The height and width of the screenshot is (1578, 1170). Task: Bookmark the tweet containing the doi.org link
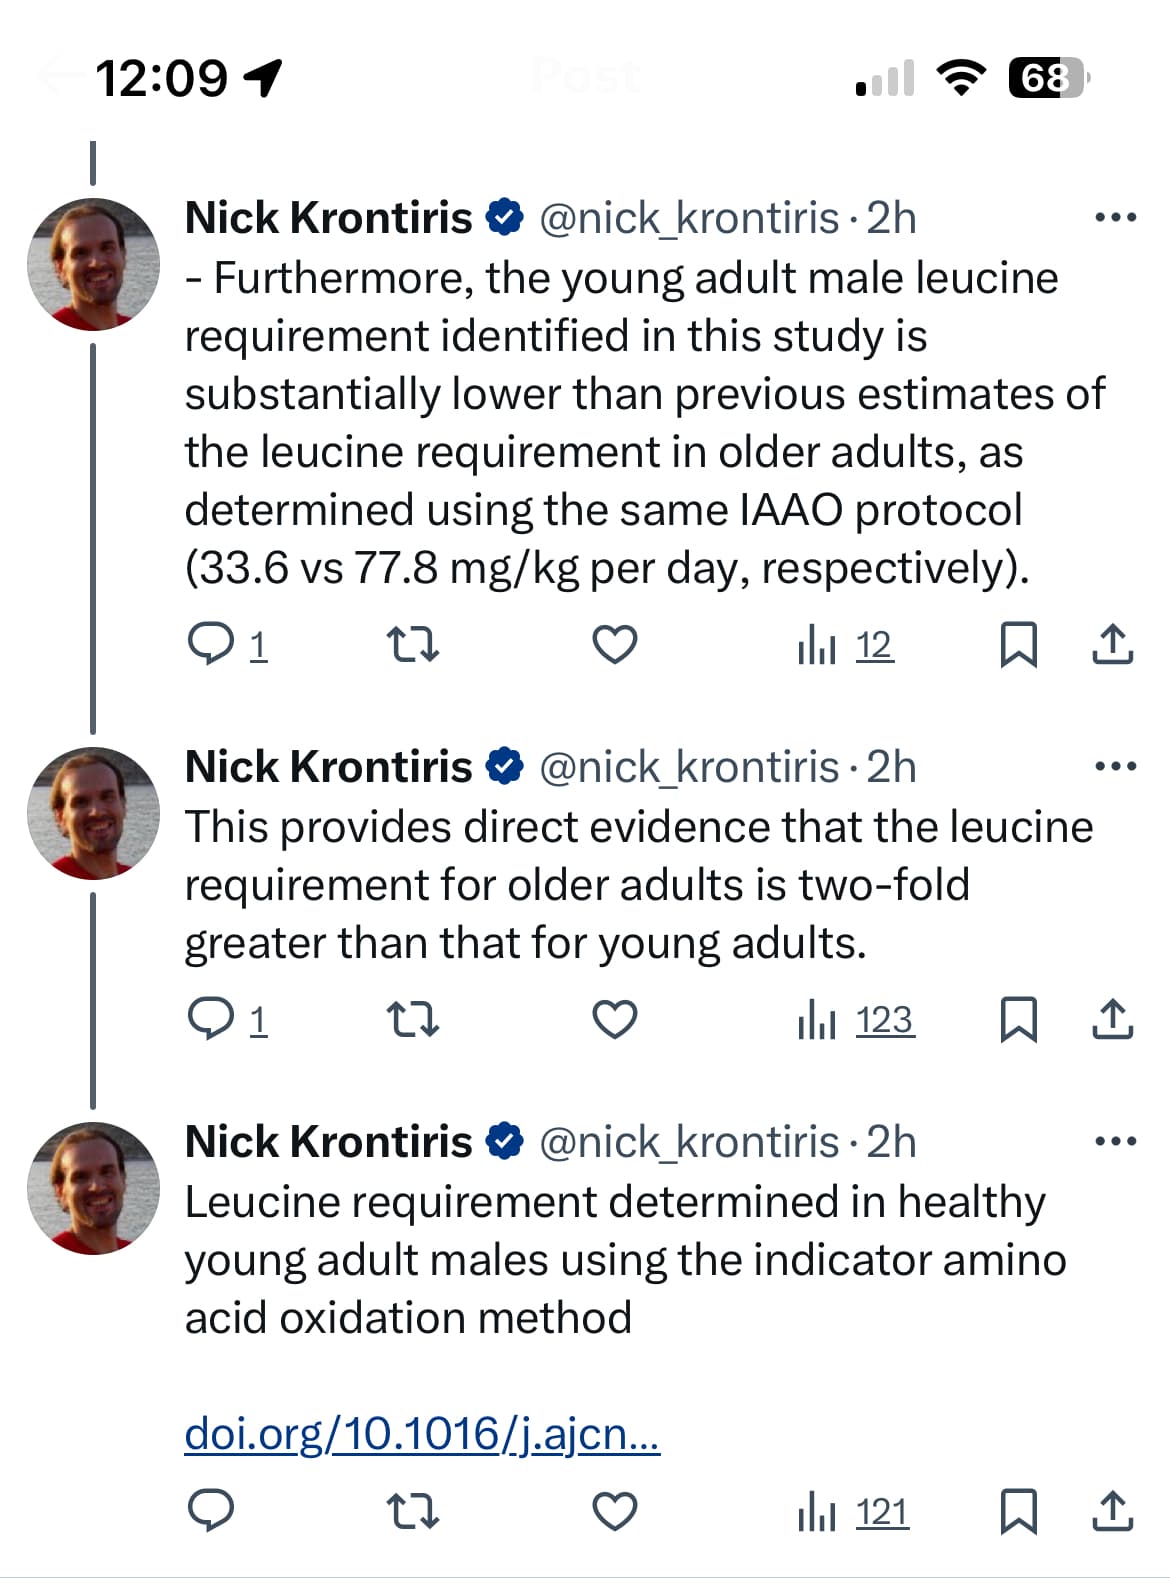(1018, 1511)
